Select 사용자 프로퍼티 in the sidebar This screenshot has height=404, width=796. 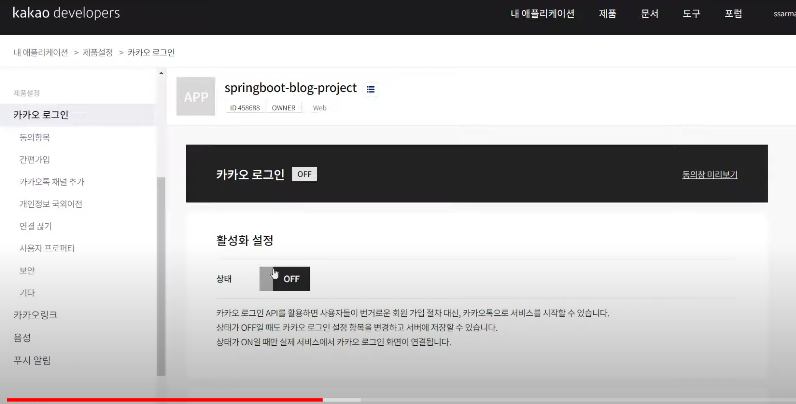tap(47, 248)
